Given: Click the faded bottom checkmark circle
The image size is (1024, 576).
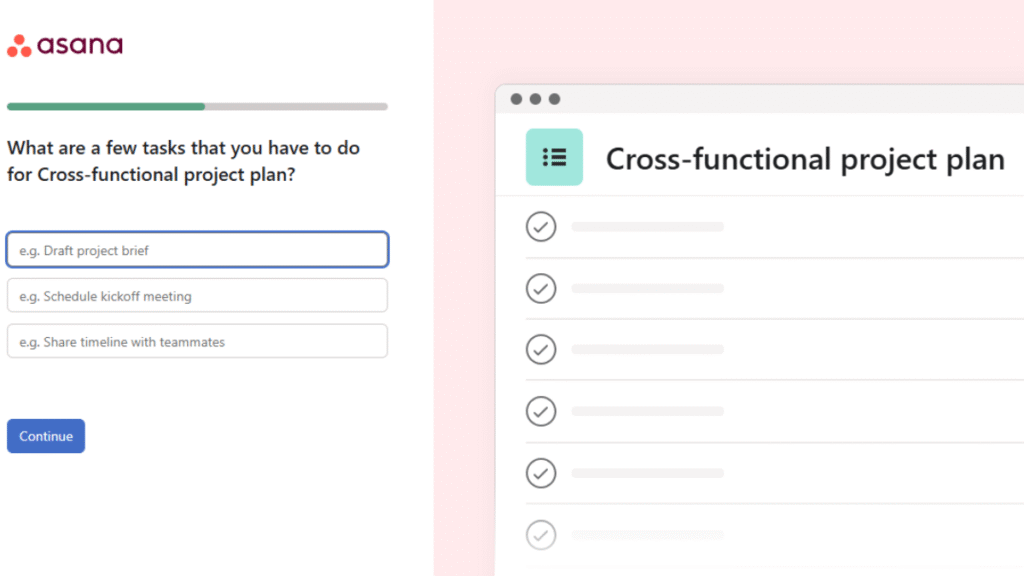Looking at the screenshot, I should tap(541, 535).
